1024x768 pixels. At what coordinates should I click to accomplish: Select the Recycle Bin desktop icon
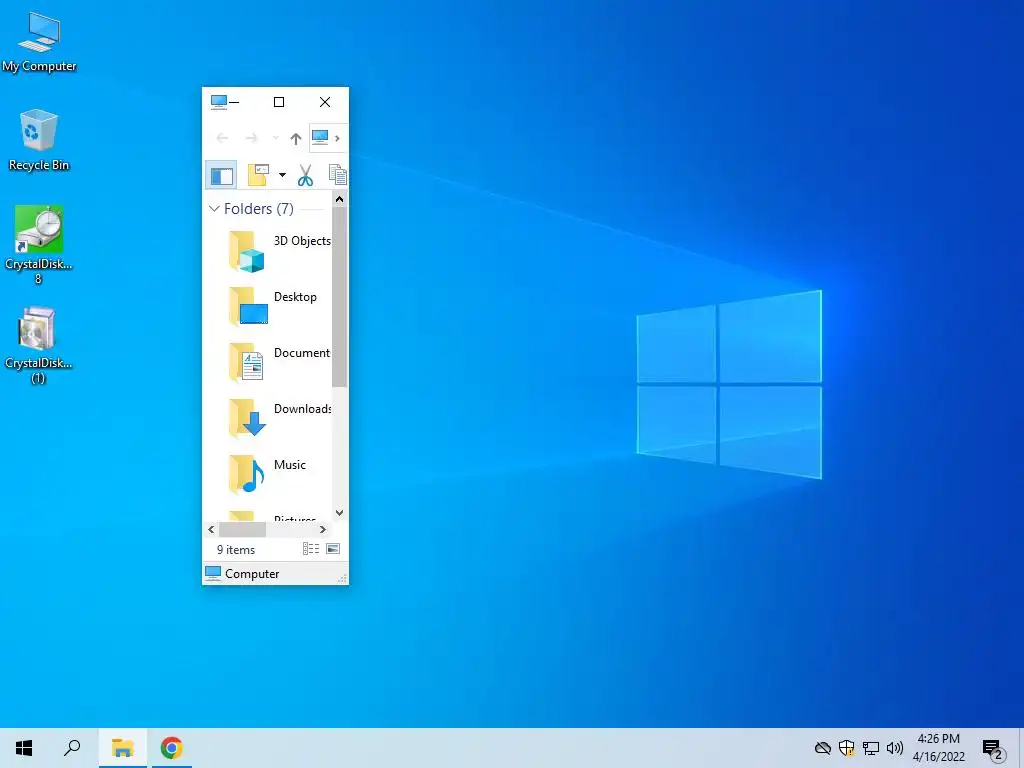(x=39, y=140)
